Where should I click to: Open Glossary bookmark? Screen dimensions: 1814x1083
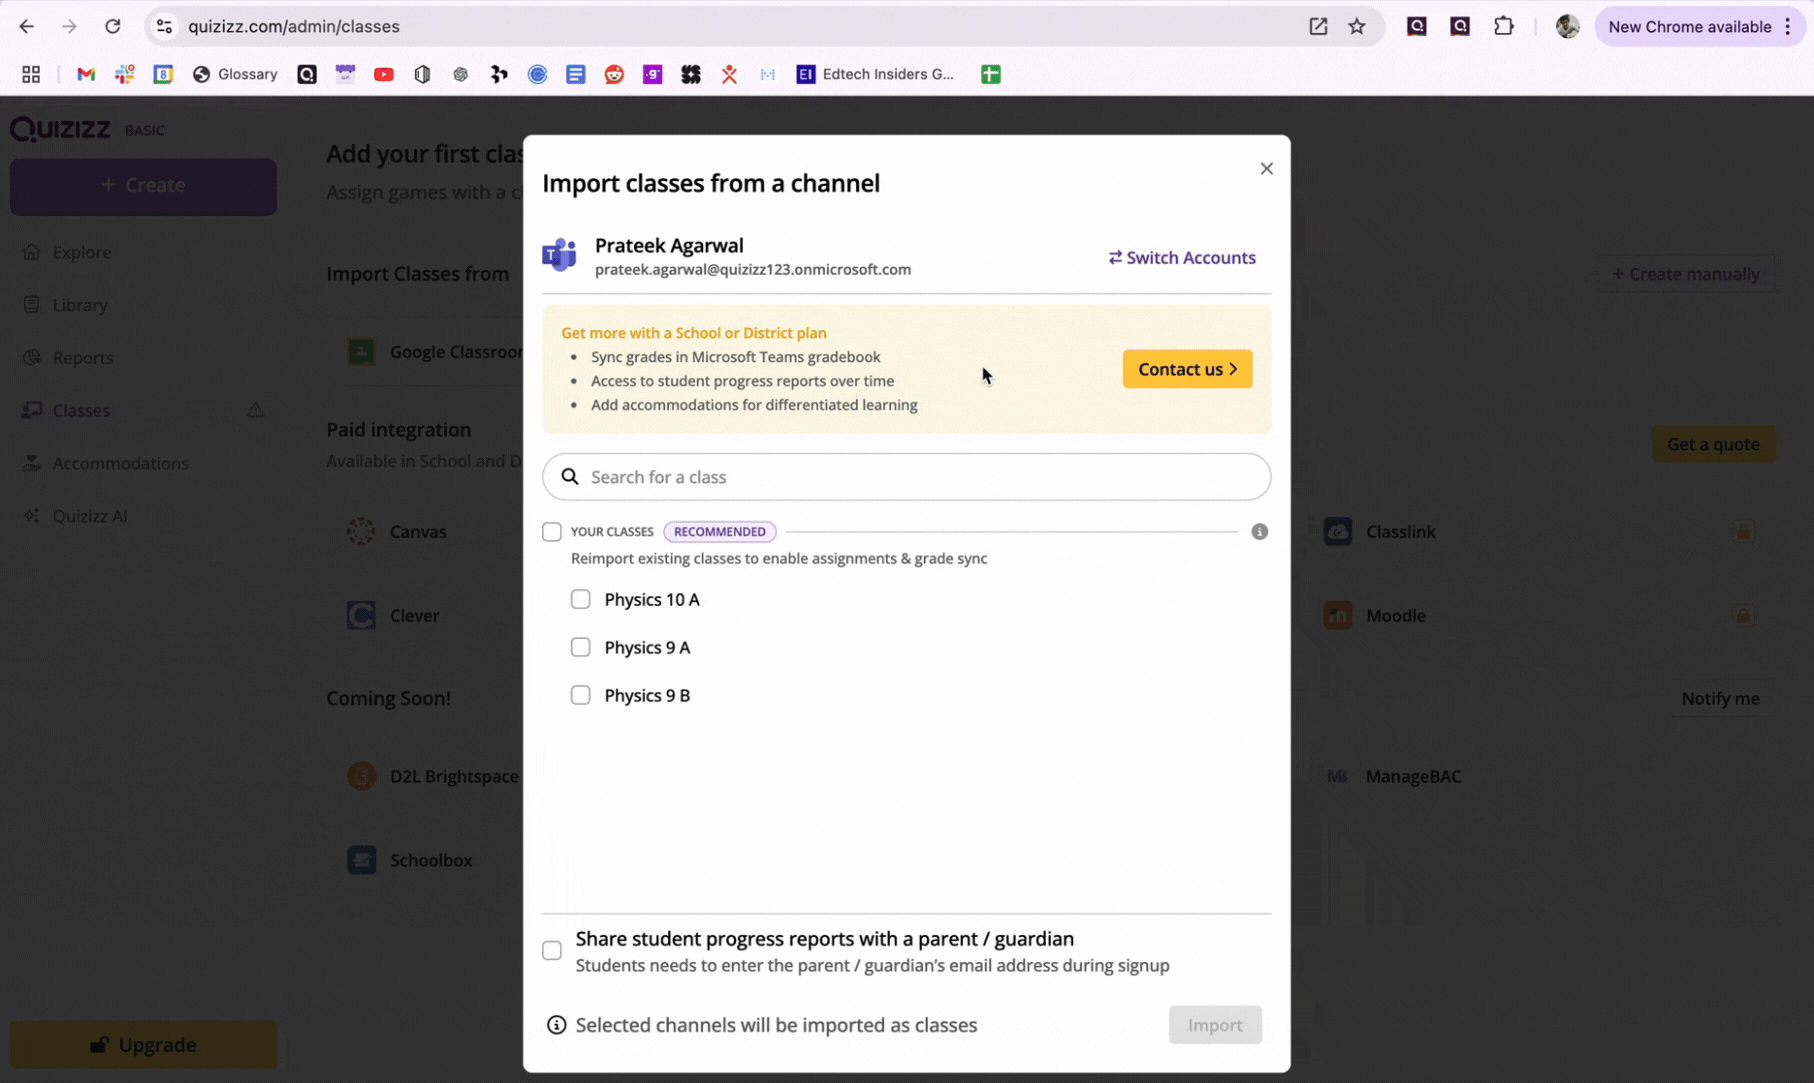click(235, 74)
